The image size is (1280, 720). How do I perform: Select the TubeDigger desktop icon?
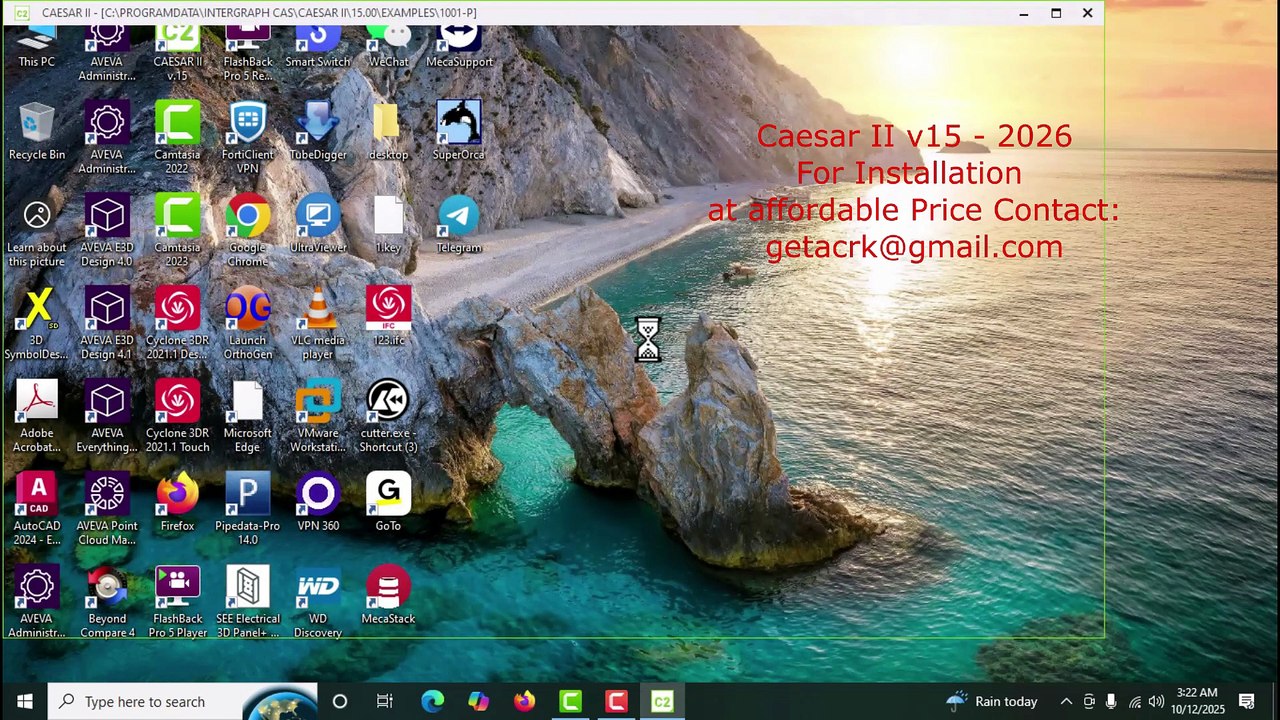pyautogui.click(x=318, y=132)
